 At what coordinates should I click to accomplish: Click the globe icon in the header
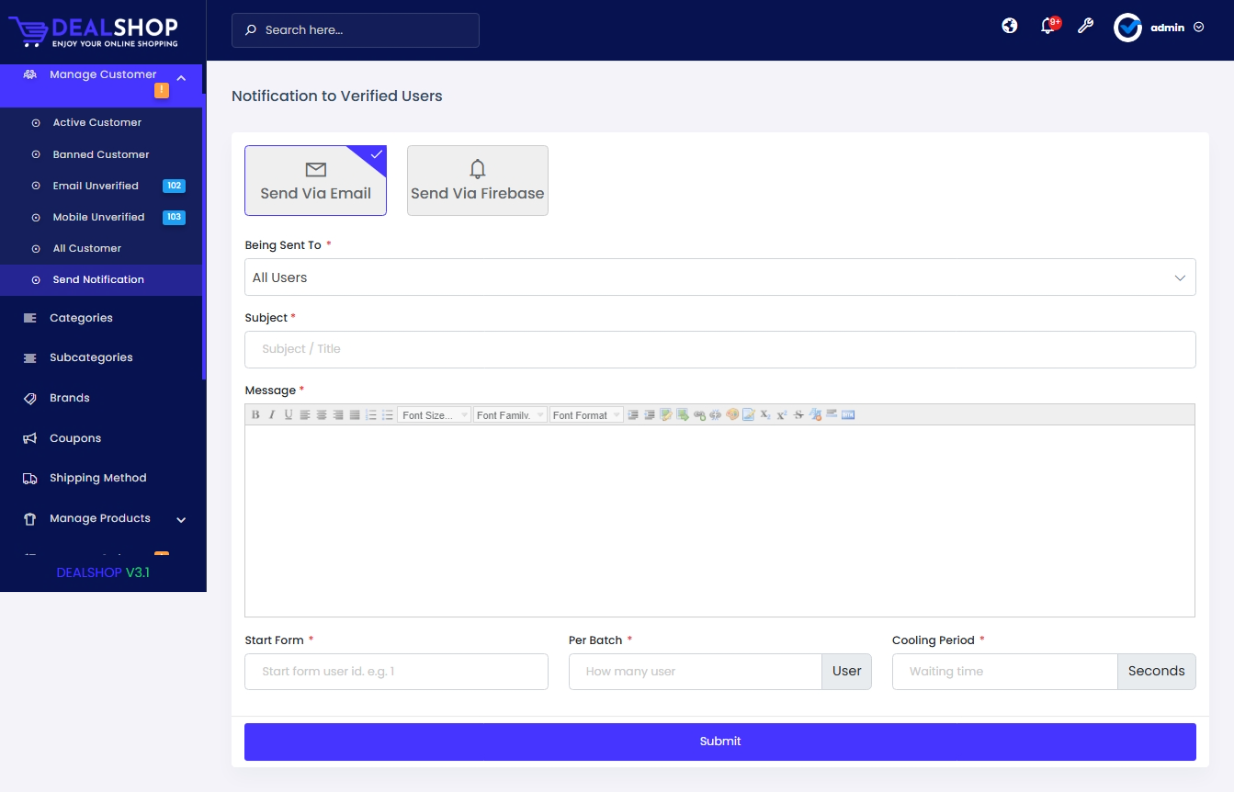coord(1010,27)
